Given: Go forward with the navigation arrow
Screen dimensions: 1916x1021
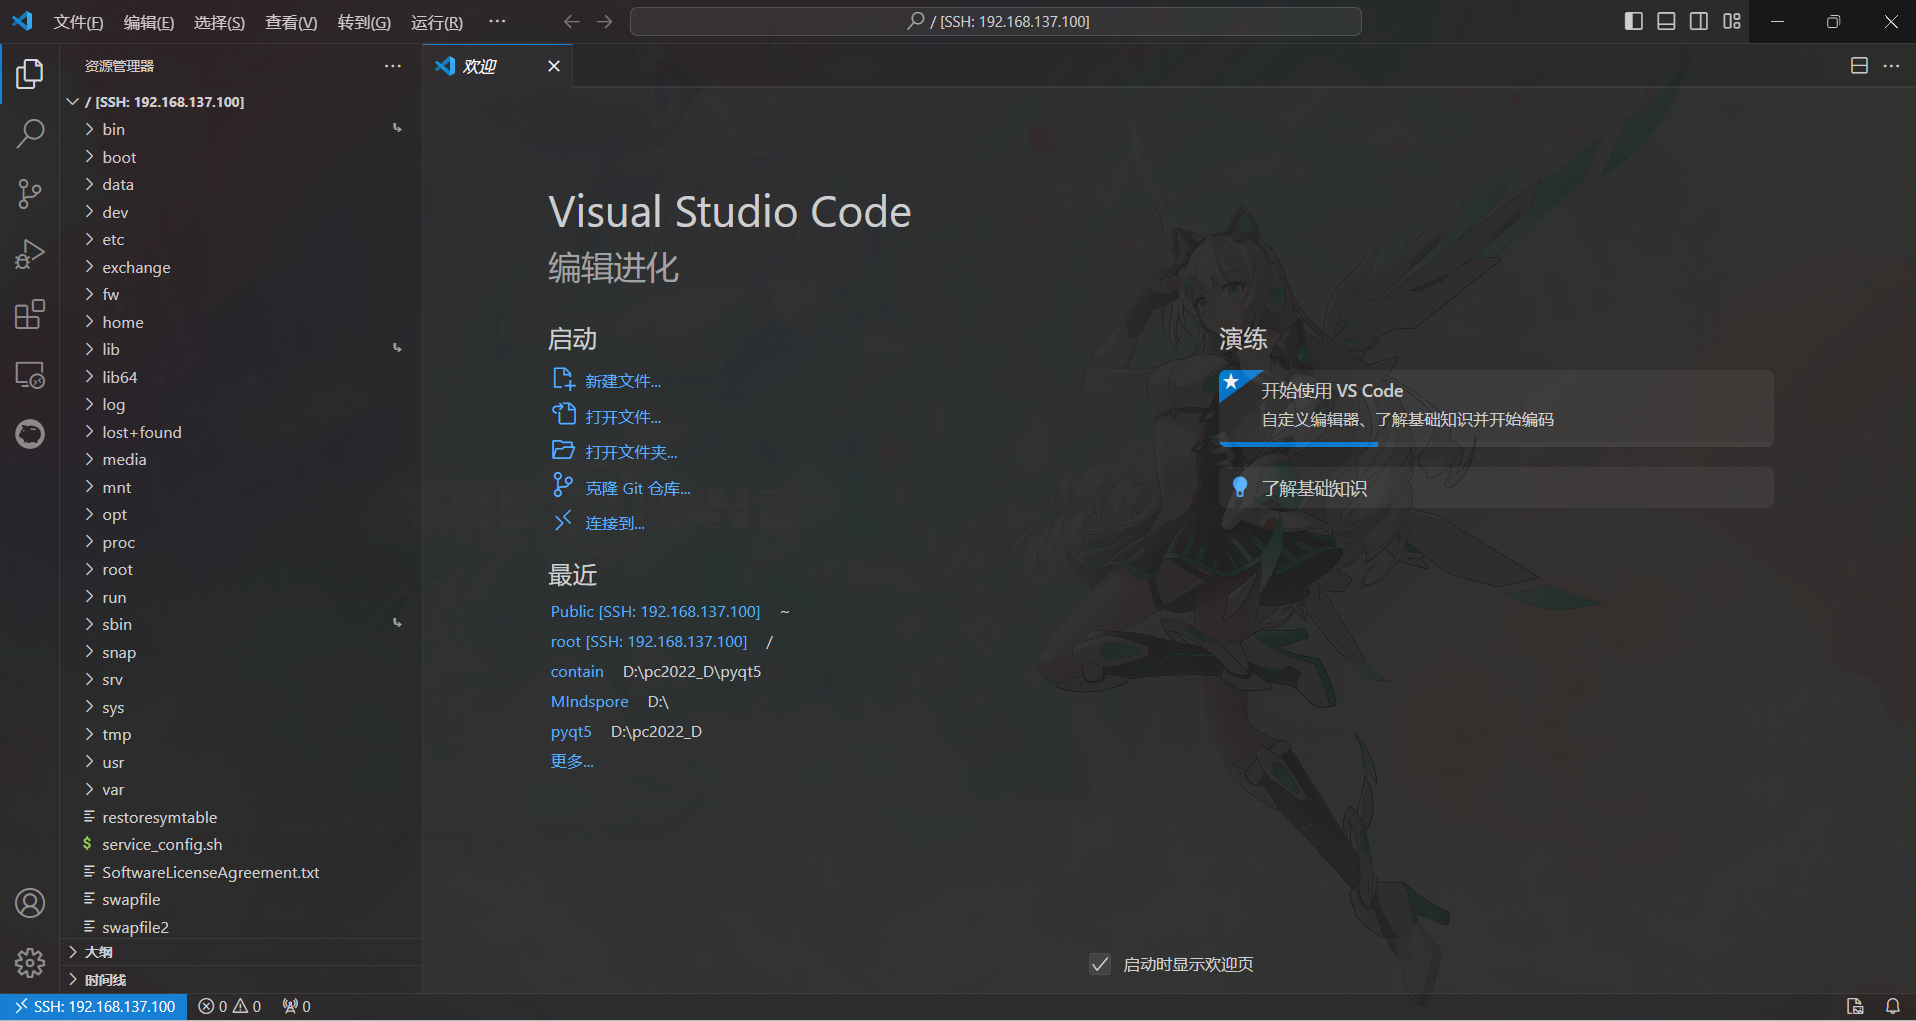Looking at the screenshot, I should point(604,21).
